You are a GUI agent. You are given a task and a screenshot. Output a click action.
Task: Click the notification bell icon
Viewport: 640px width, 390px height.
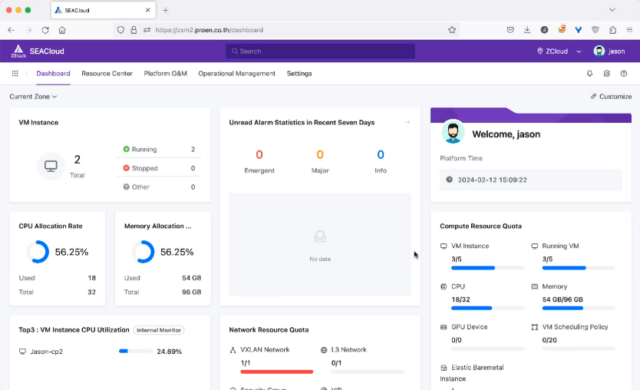(590, 73)
